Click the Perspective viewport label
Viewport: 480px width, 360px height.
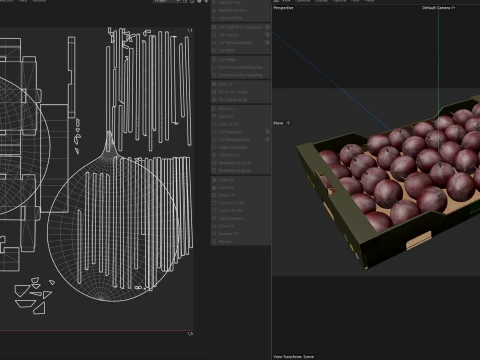[283, 8]
